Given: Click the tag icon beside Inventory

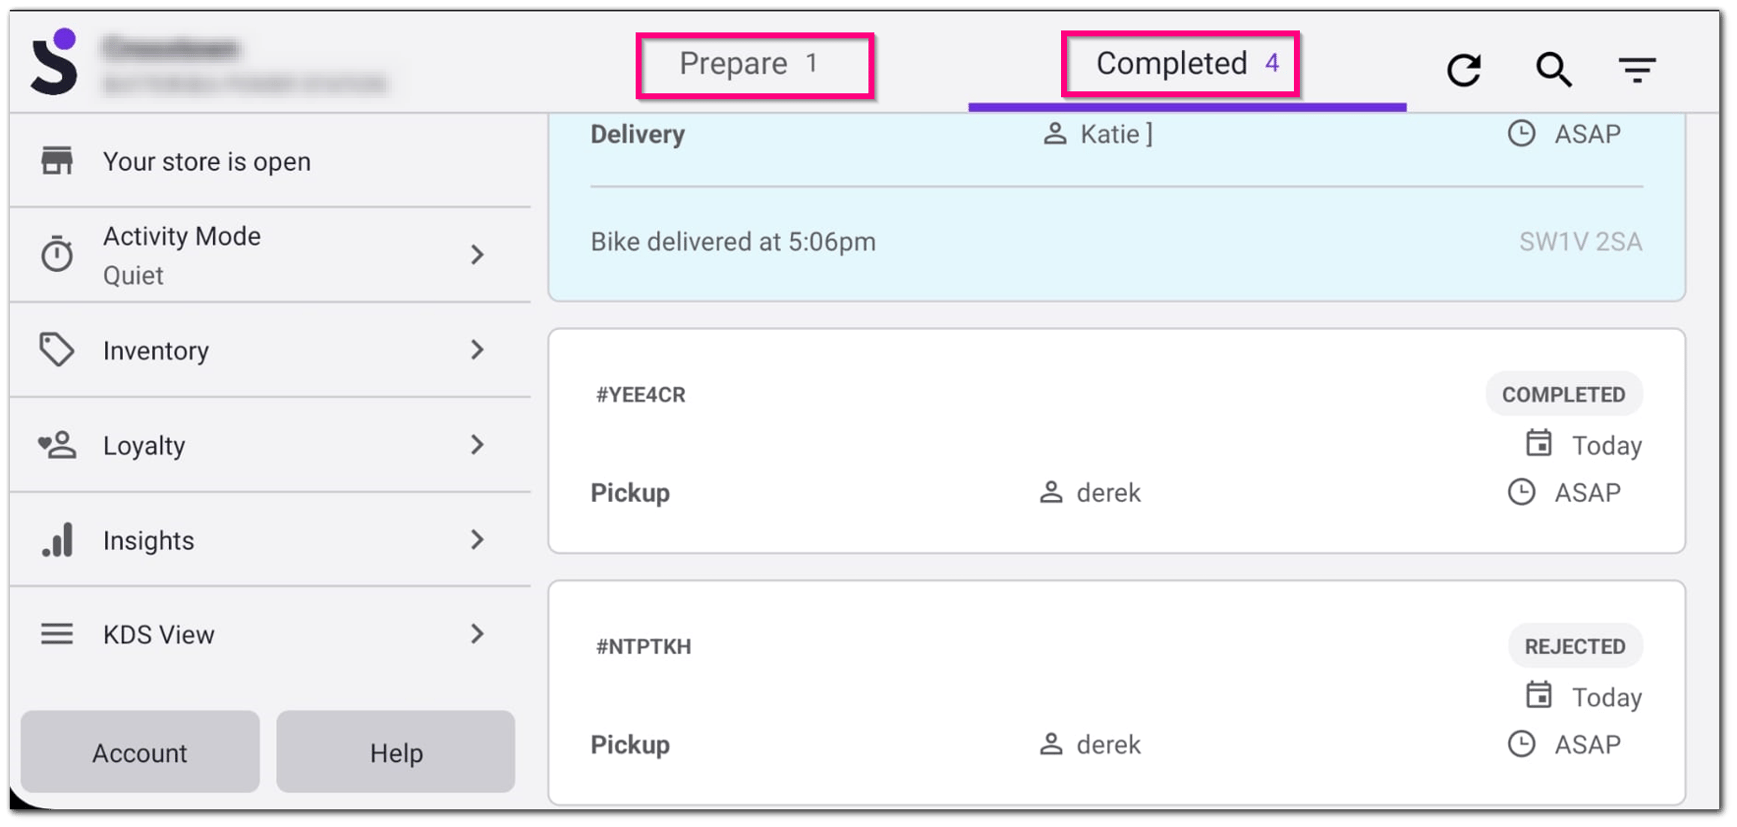Looking at the screenshot, I should [57, 350].
